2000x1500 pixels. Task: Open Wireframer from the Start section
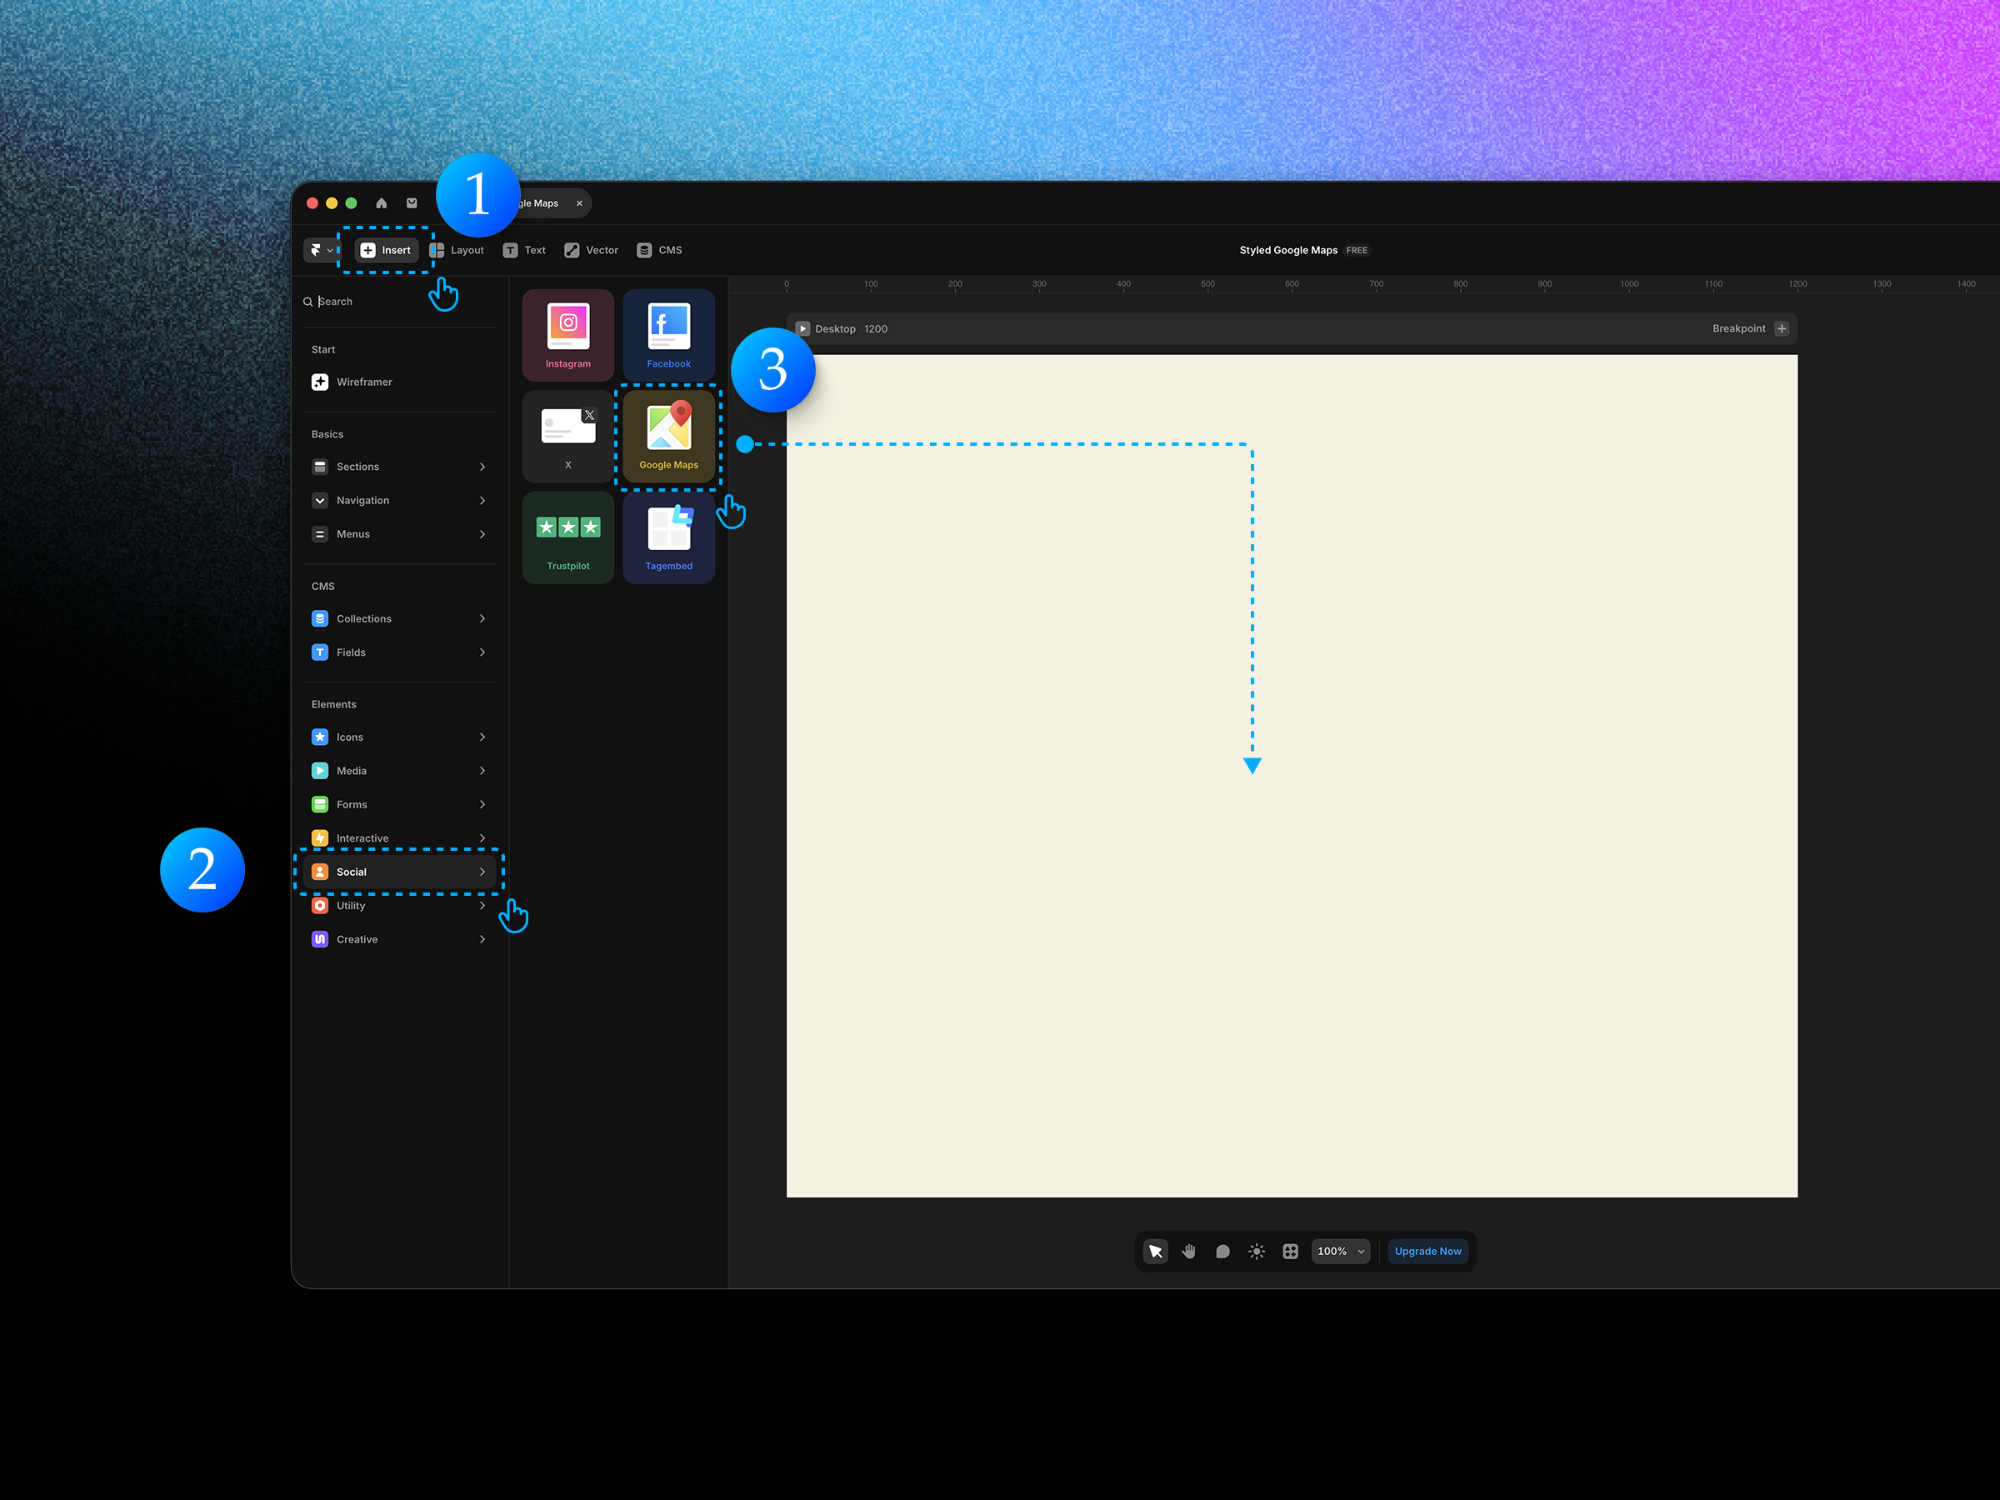364,381
